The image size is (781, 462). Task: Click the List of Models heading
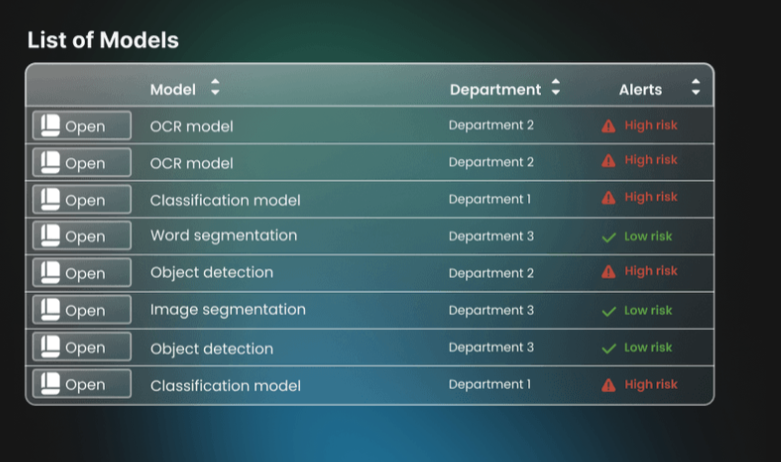coord(103,40)
